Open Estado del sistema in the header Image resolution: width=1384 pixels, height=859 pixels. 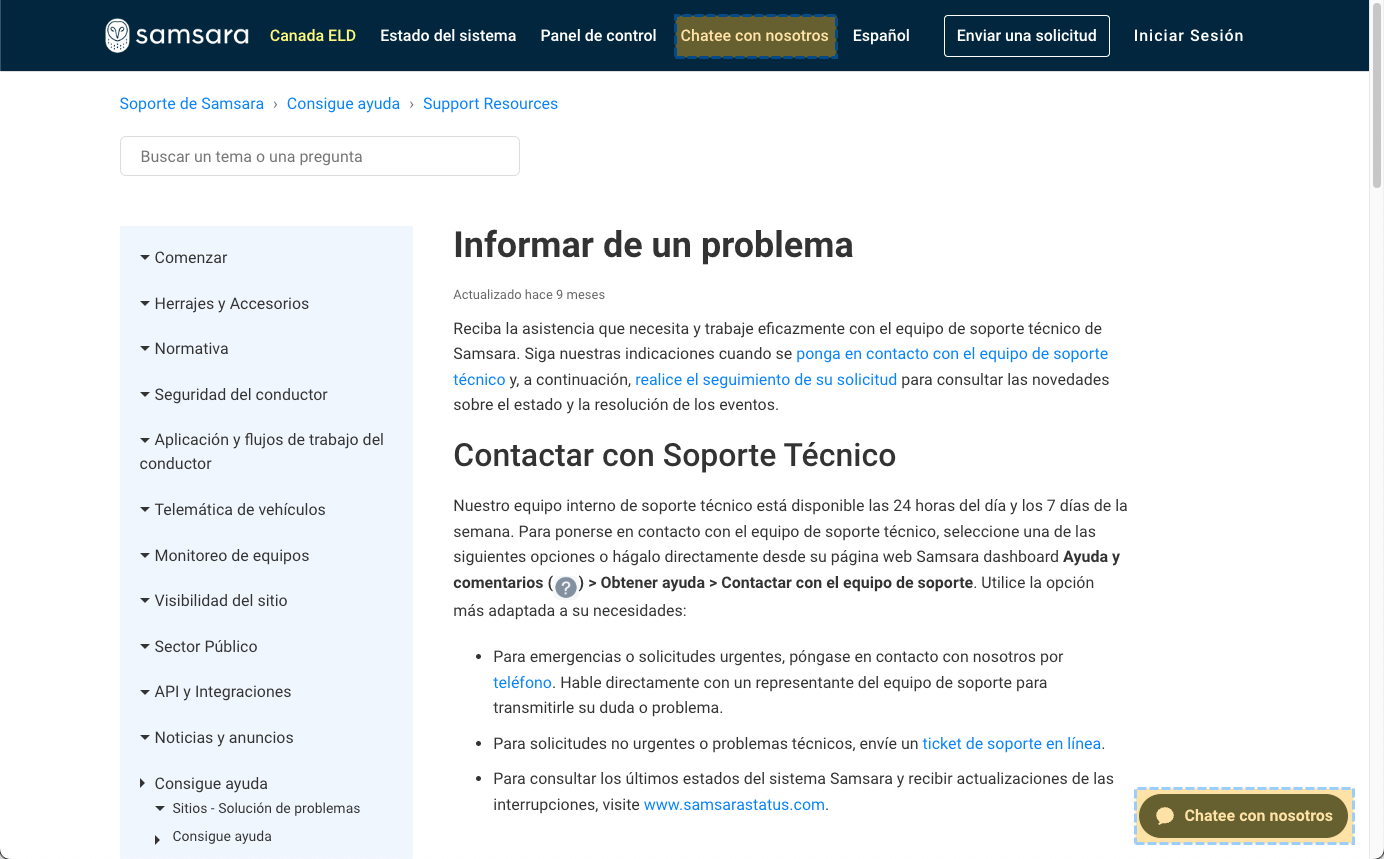coord(448,35)
